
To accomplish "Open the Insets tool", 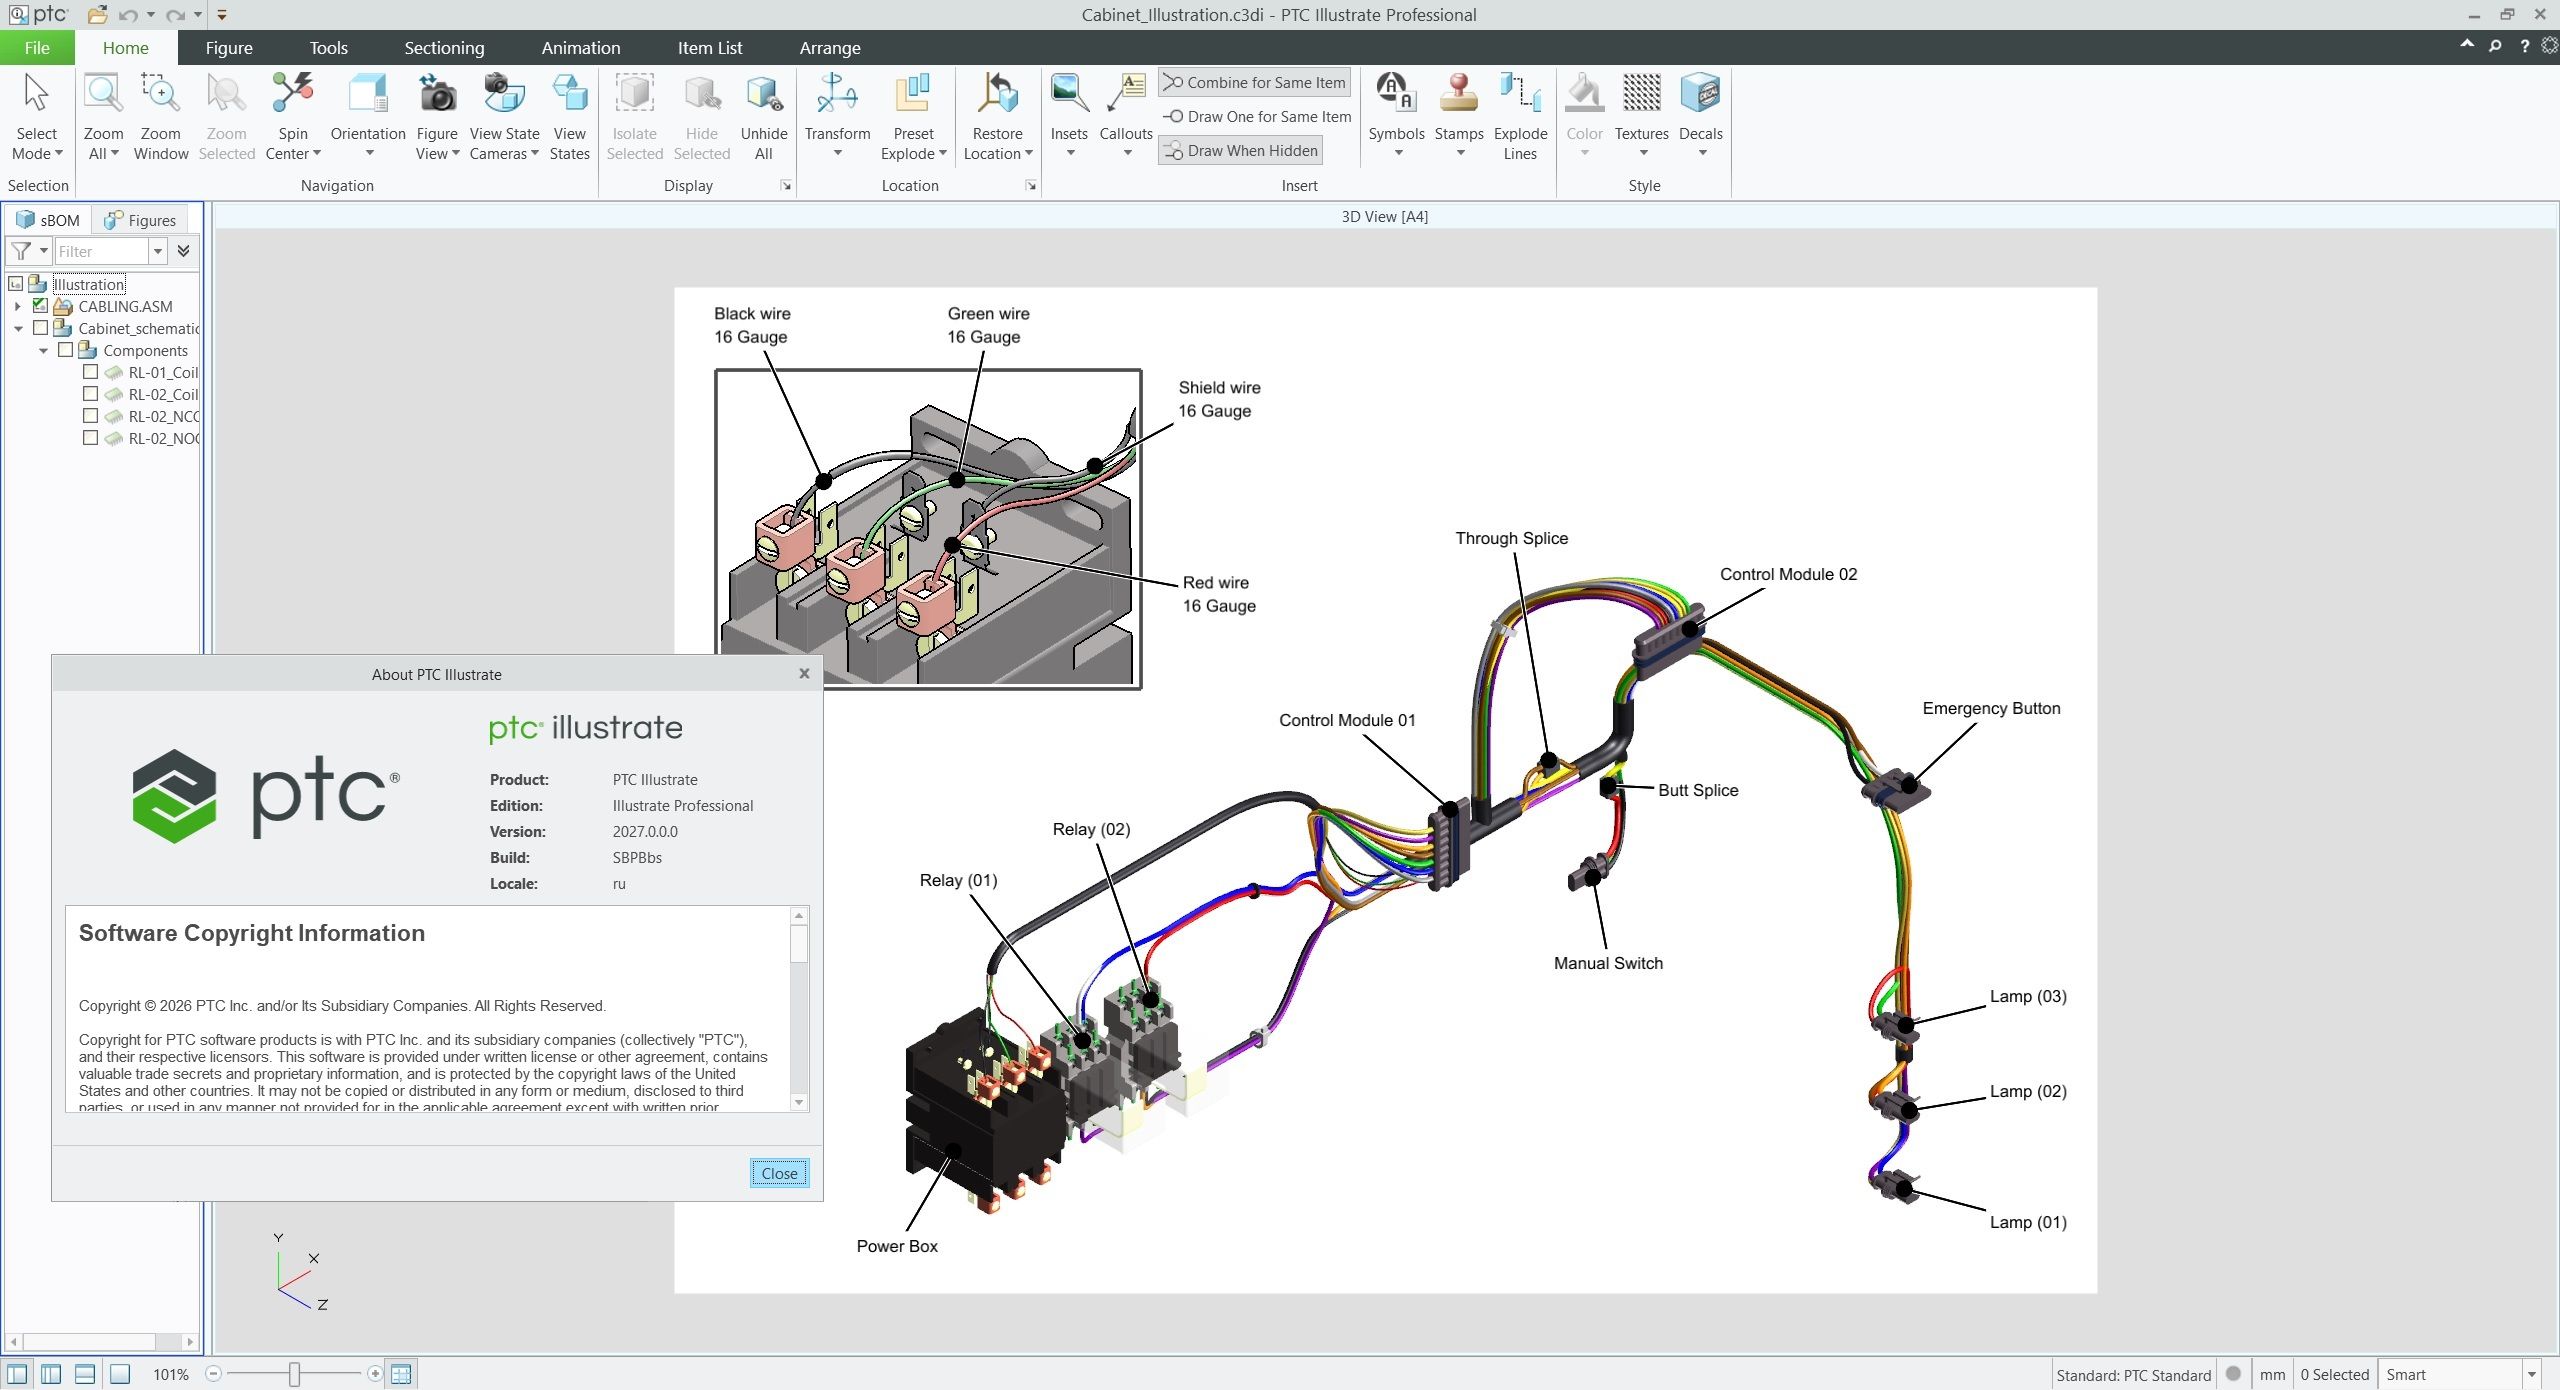I will 1069,117.
